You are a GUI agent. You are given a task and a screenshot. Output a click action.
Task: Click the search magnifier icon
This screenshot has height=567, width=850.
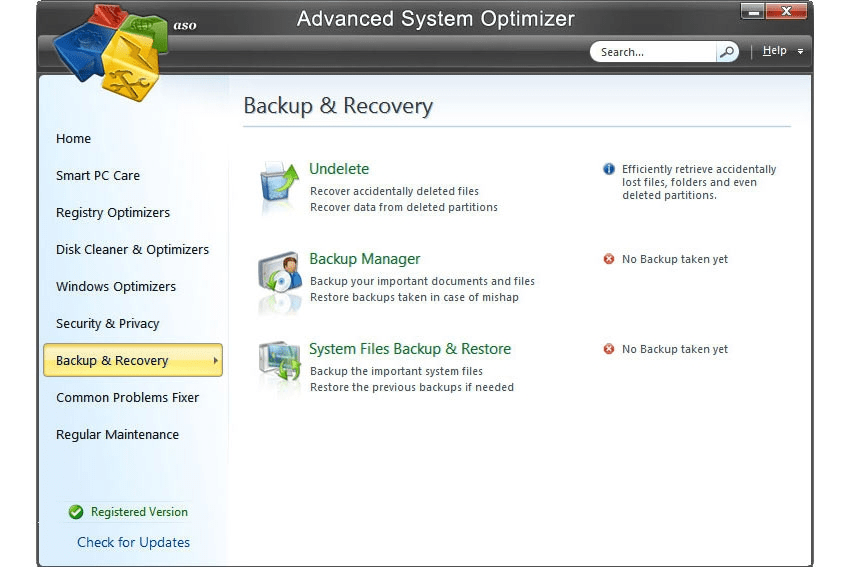[727, 52]
